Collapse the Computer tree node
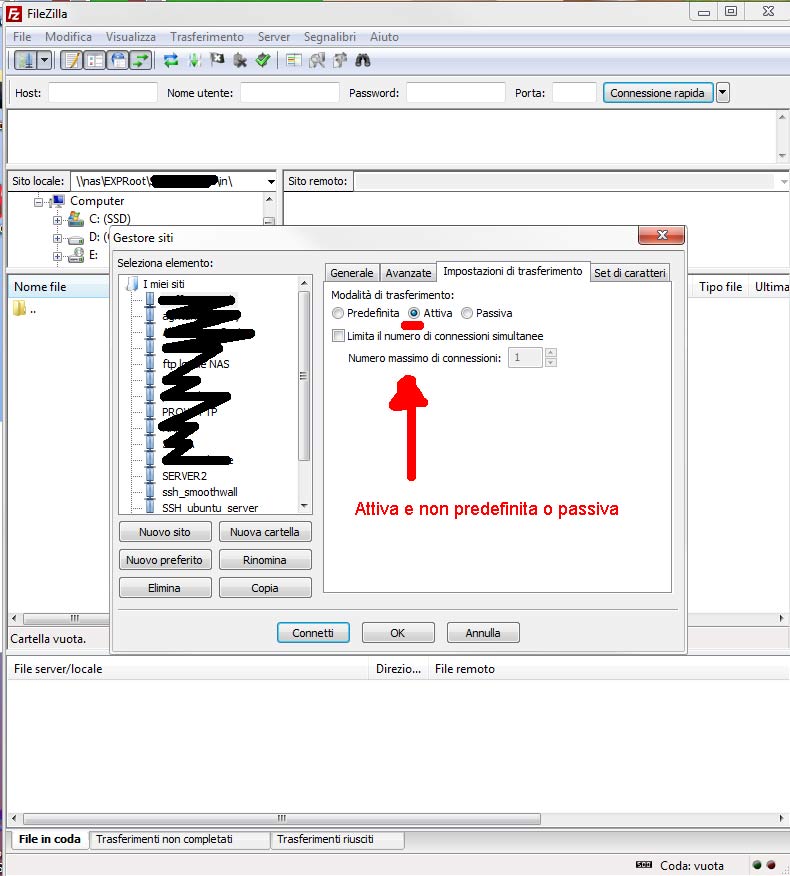The image size is (790, 876). click(38, 202)
